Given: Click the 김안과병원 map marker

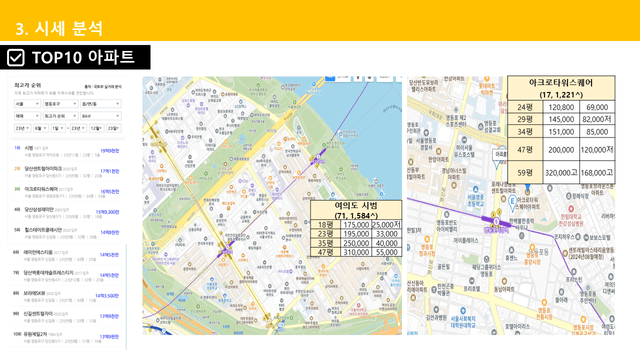Looking at the screenshot, I should pyautogui.click(x=436, y=310).
